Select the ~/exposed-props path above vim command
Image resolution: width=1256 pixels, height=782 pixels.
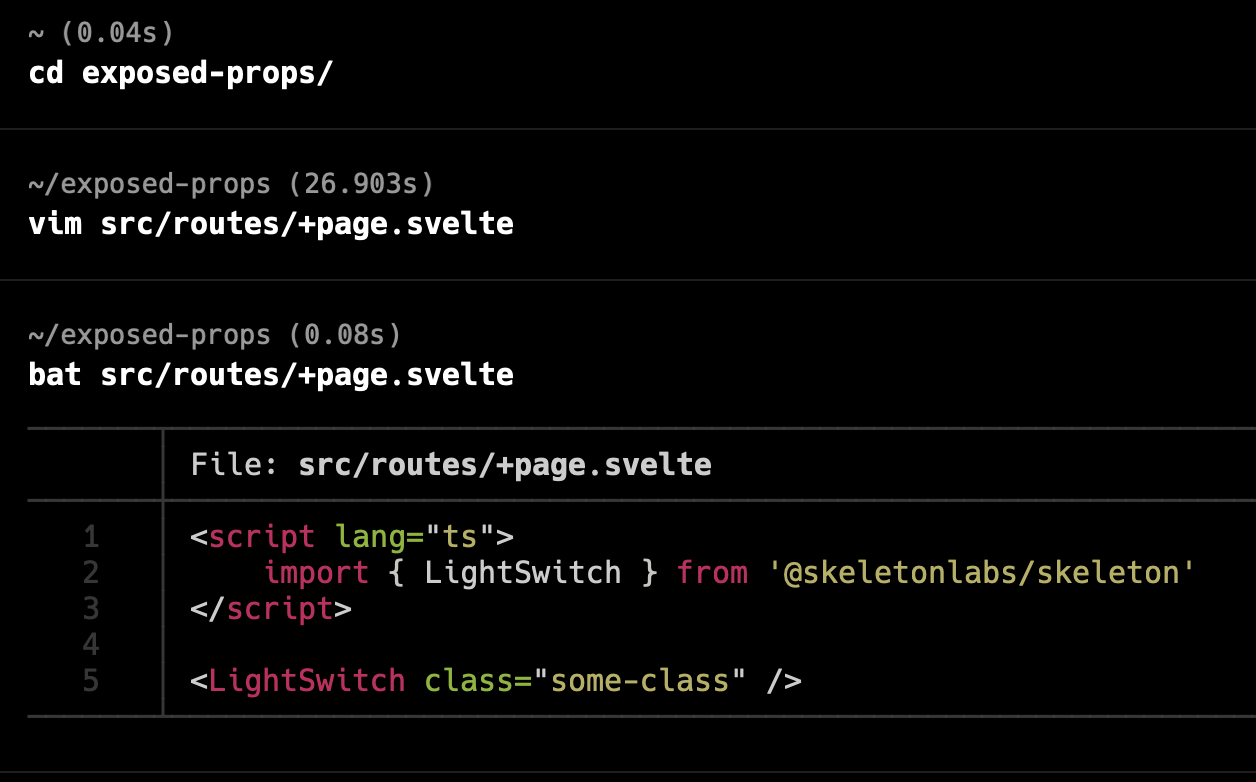tap(148, 183)
